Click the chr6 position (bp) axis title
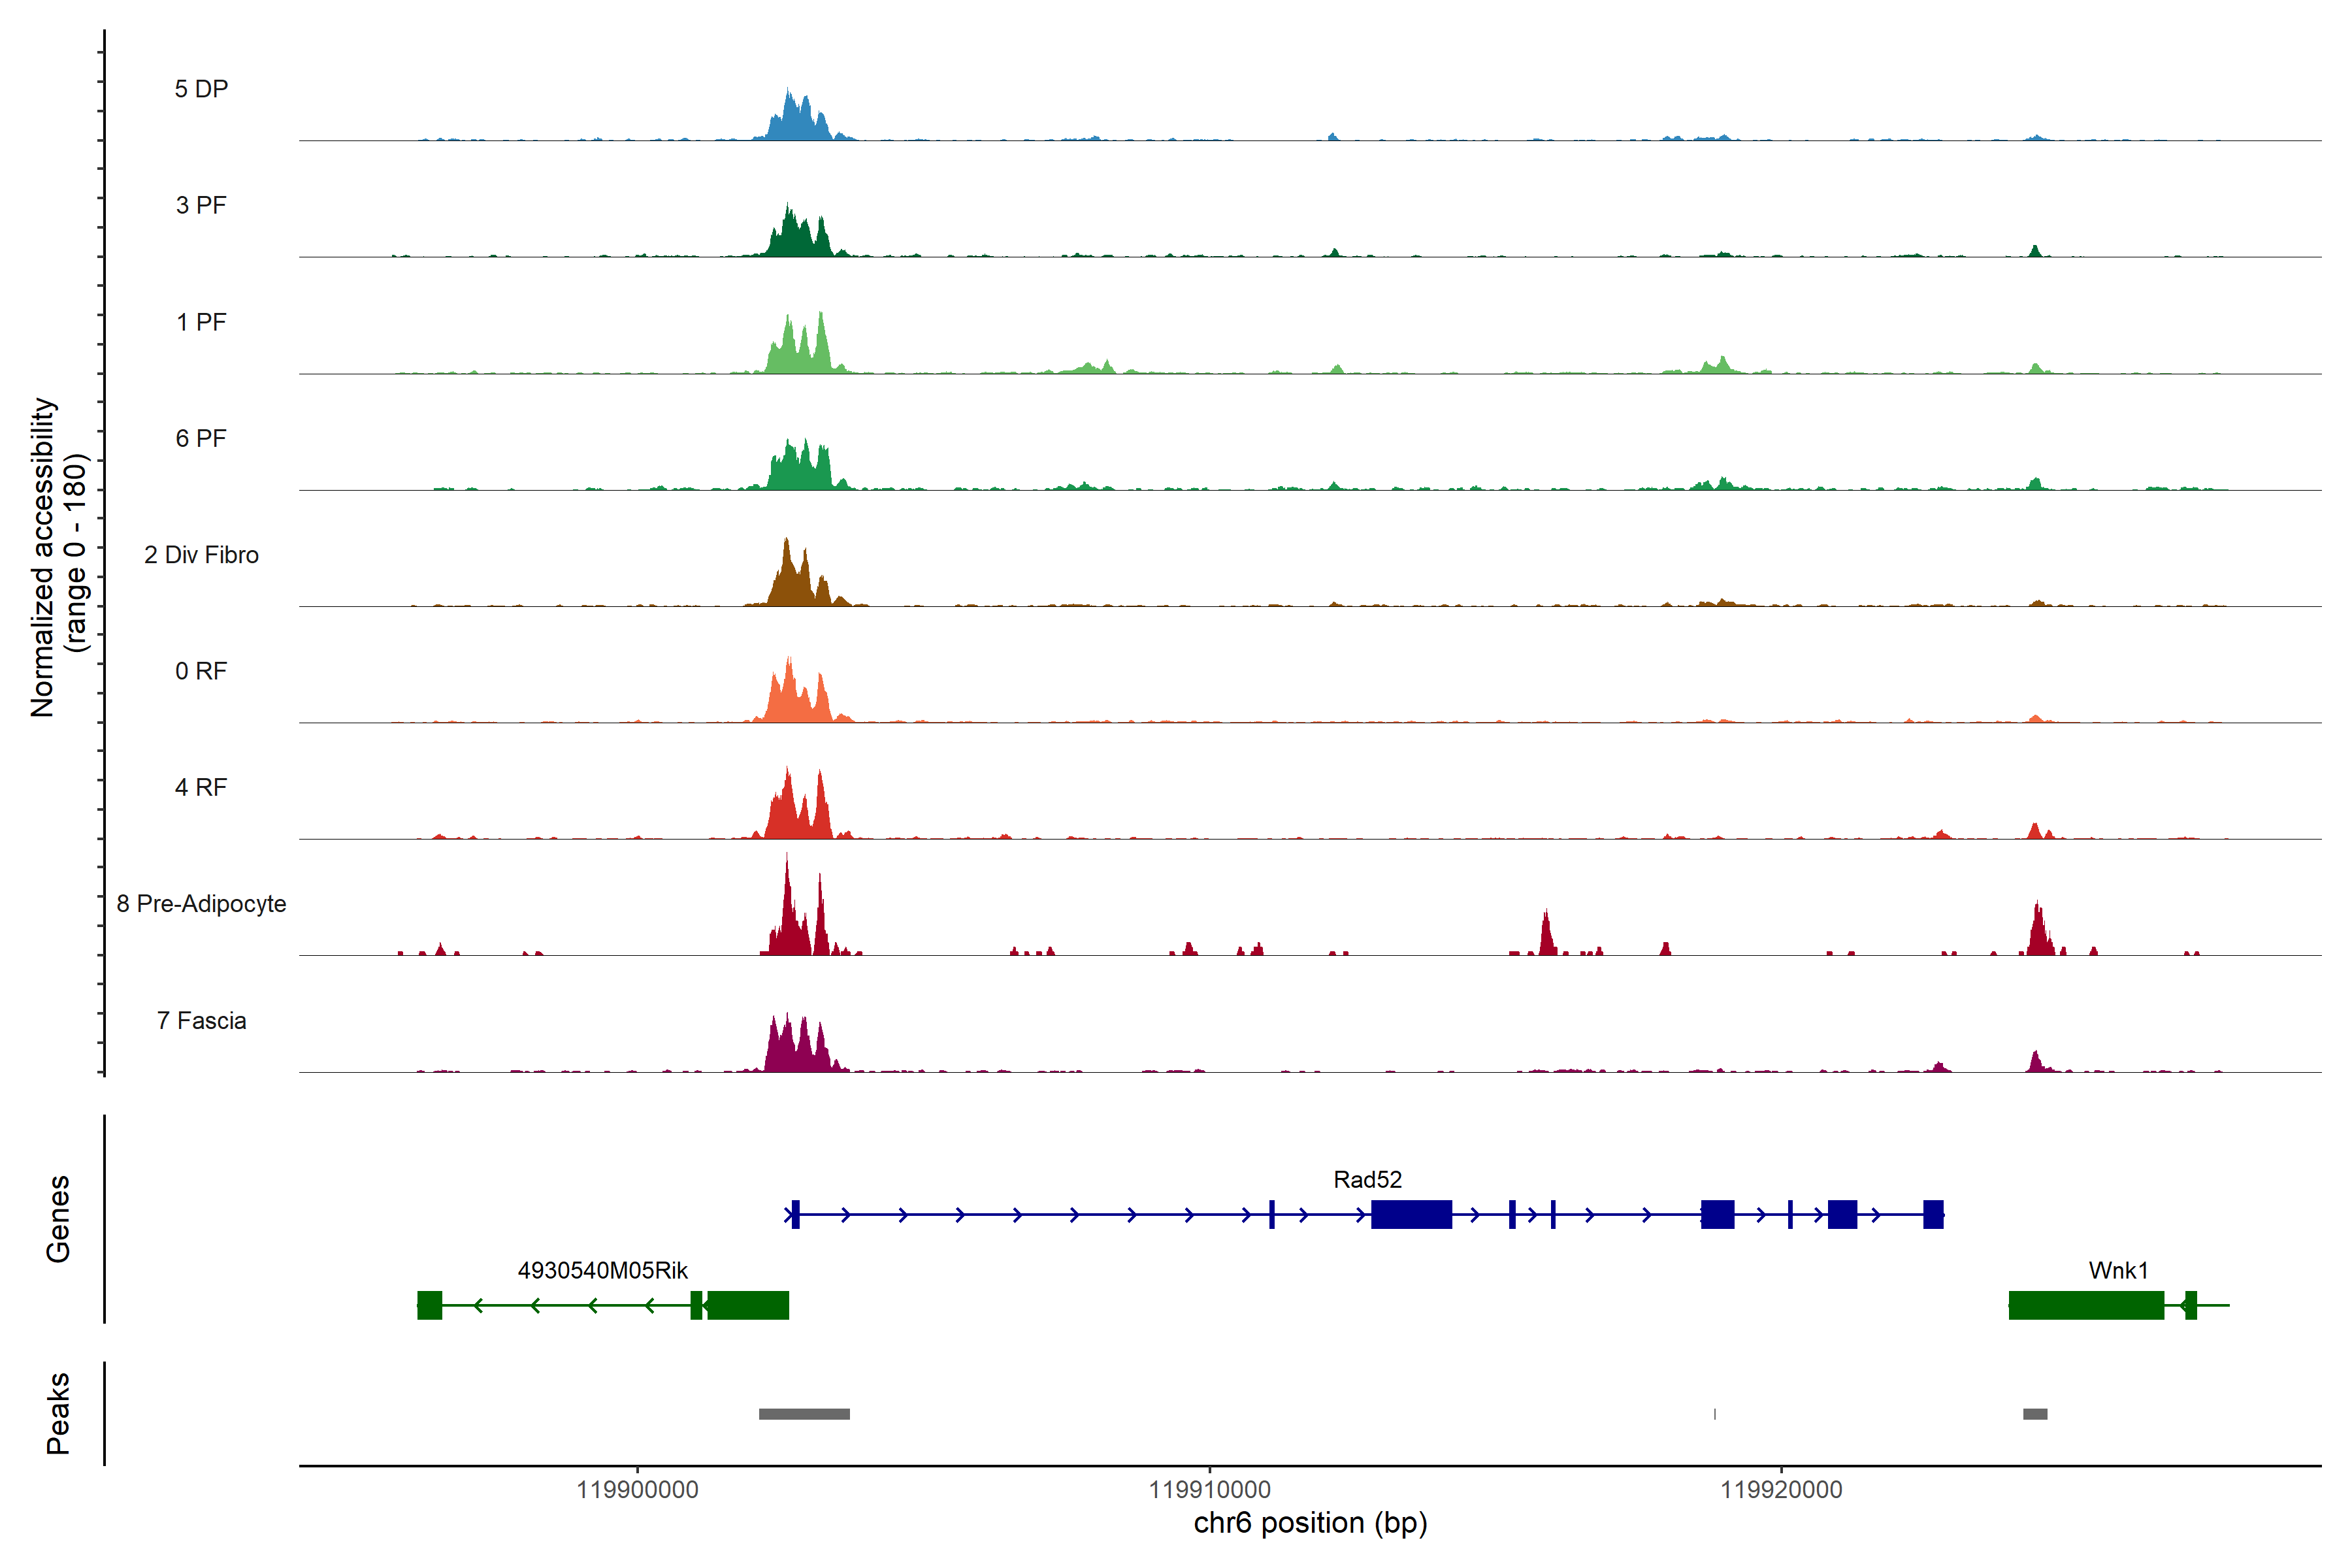This screenshot has width=2352, height=1568. (1310, 1523)
